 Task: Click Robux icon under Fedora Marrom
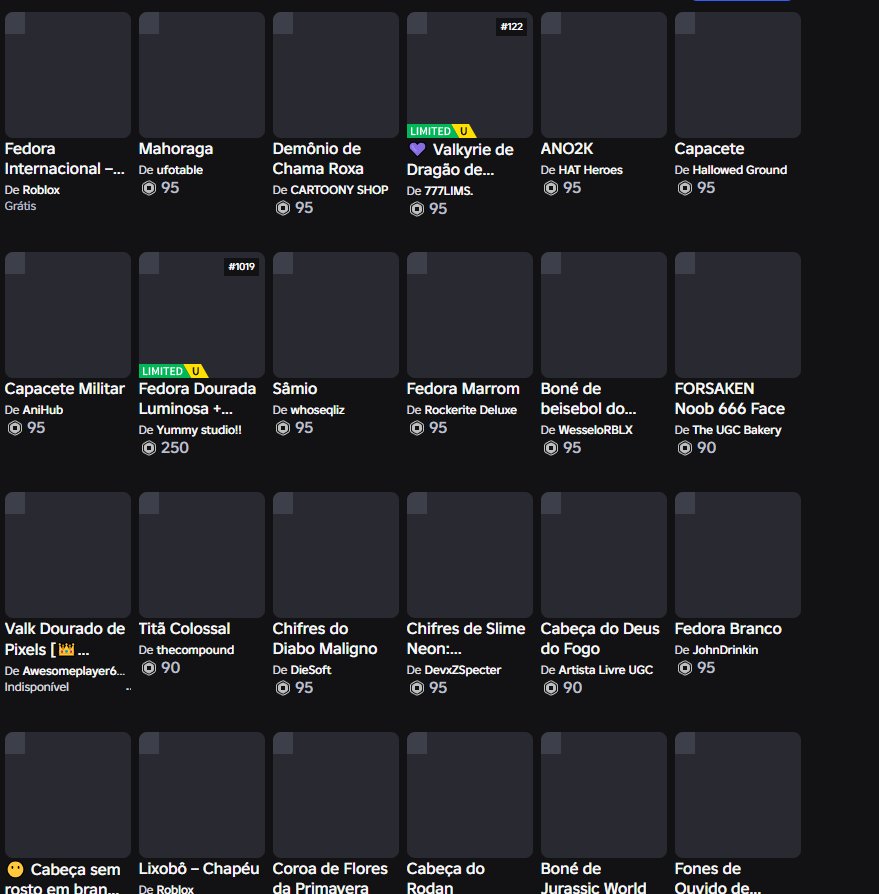tap(417, 428)
